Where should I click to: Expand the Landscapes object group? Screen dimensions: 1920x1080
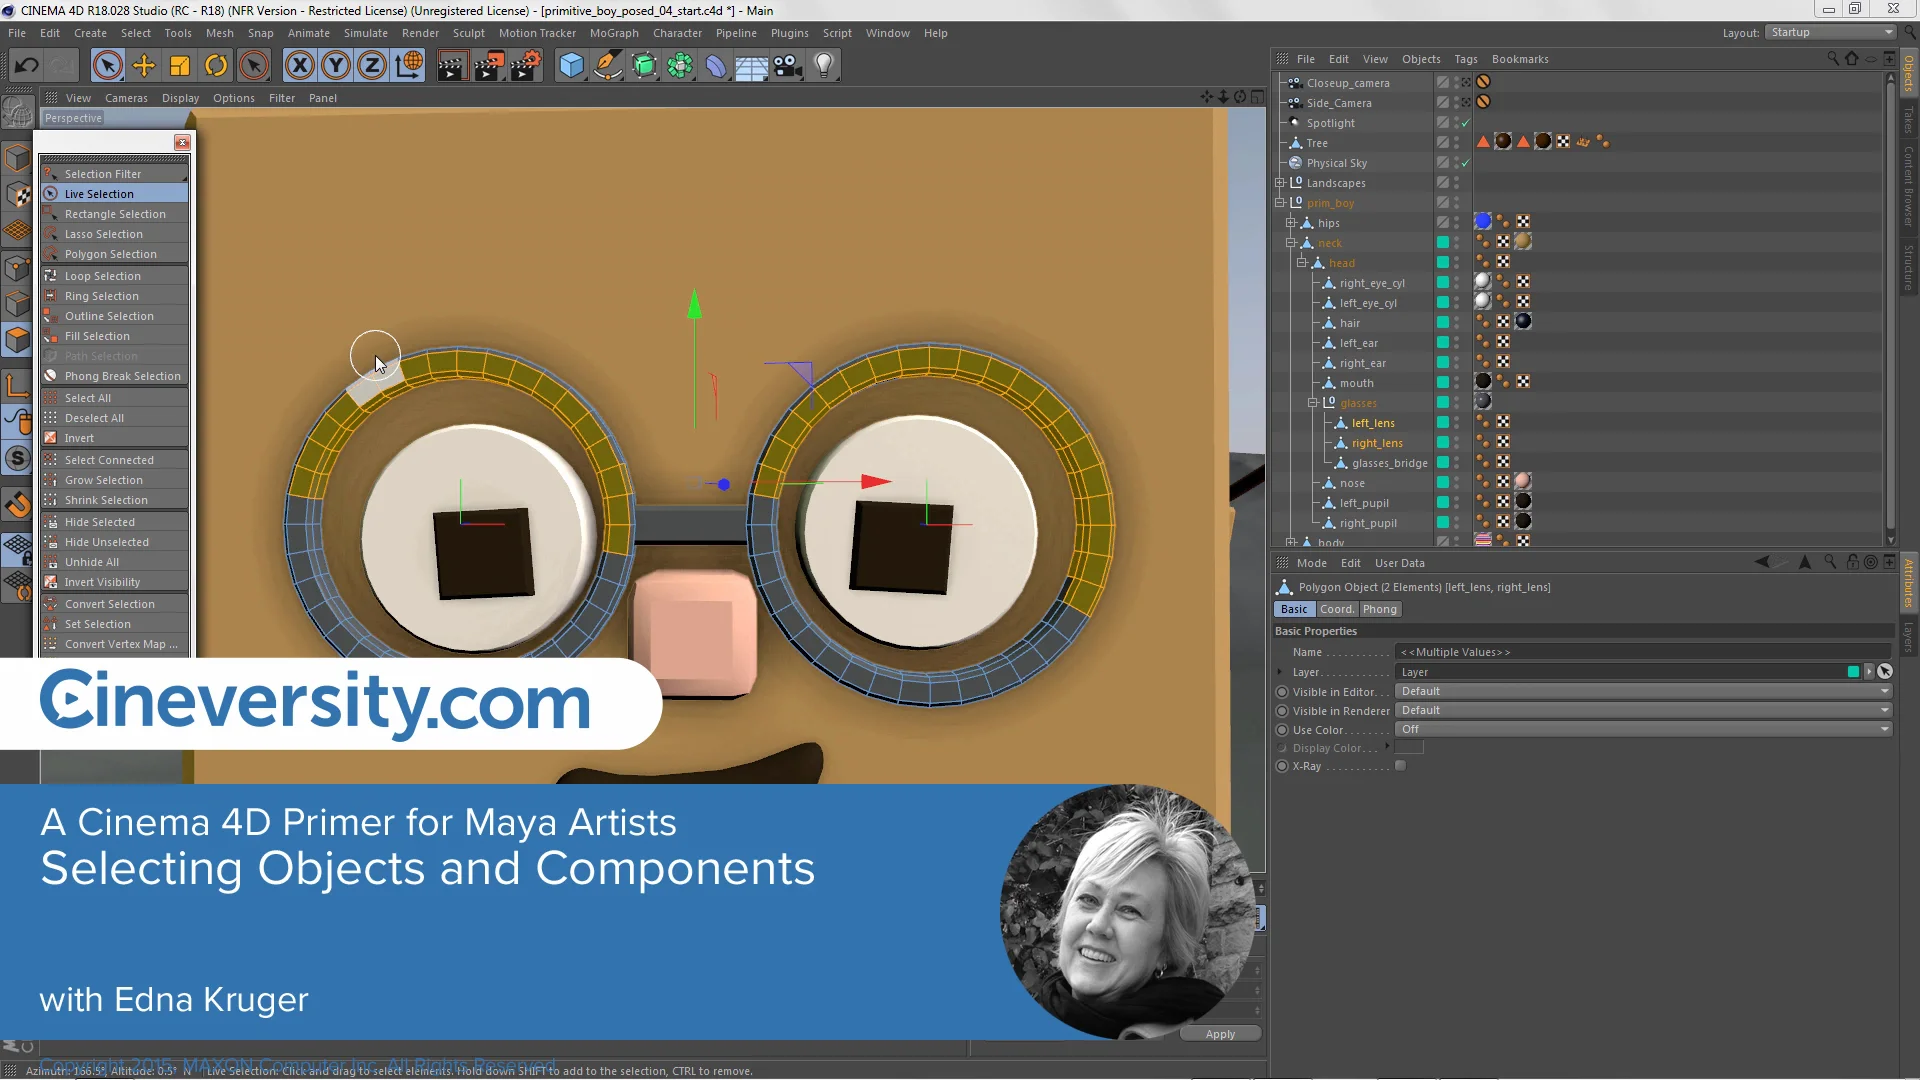[x=1279, y=183]
